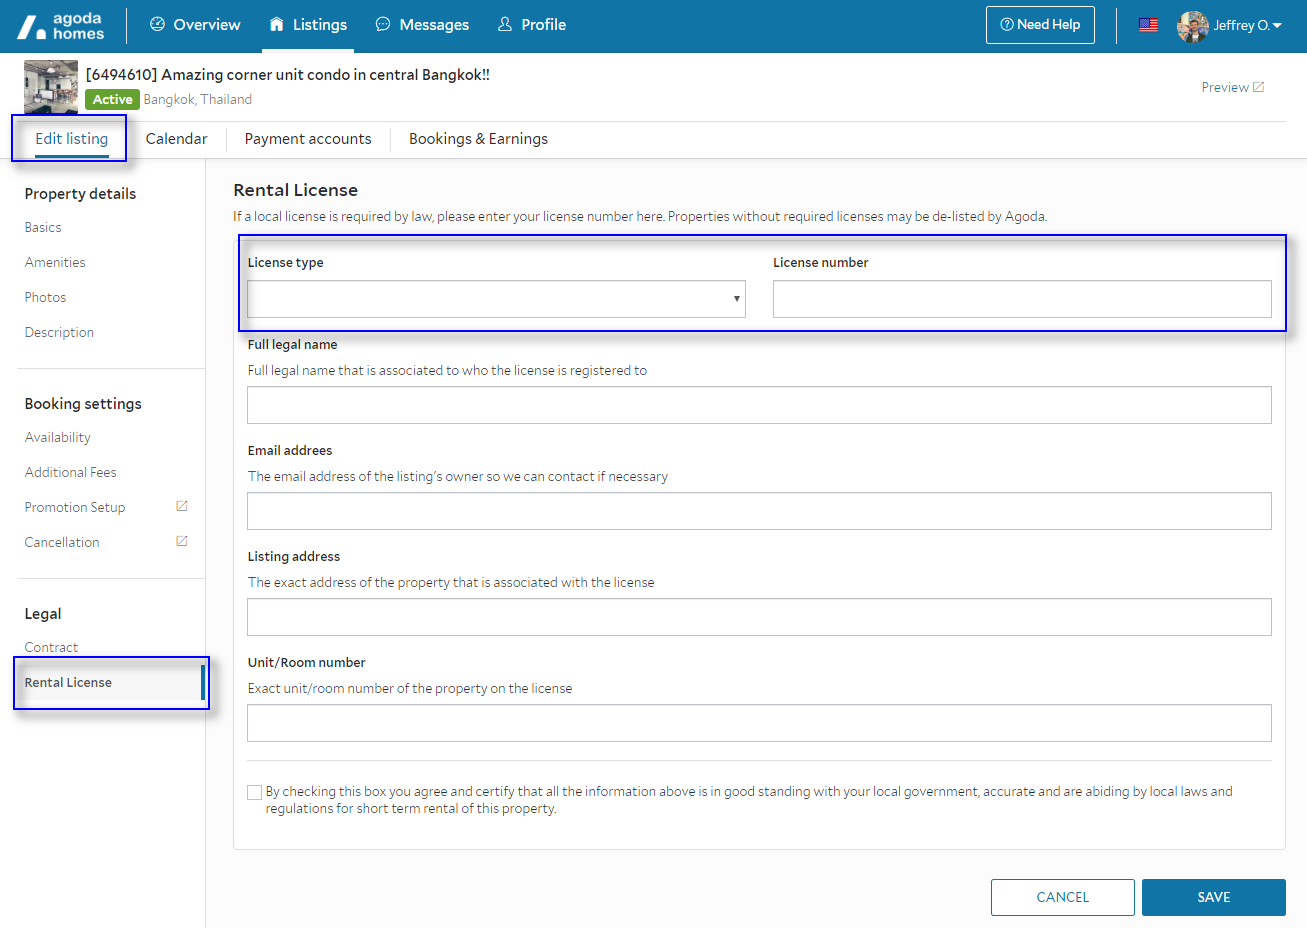Click the Active status badge

[x=112, y=99]
